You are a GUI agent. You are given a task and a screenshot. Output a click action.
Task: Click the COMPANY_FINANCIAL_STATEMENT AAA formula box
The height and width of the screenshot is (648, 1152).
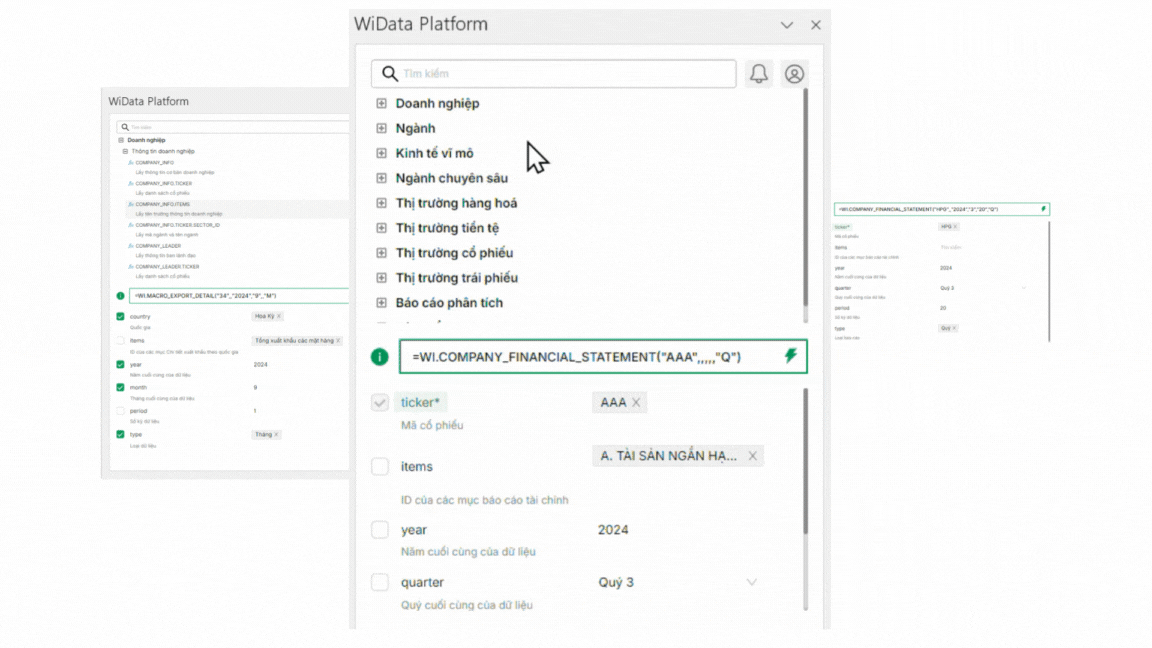pyautogui.click(x=603, y=356)
